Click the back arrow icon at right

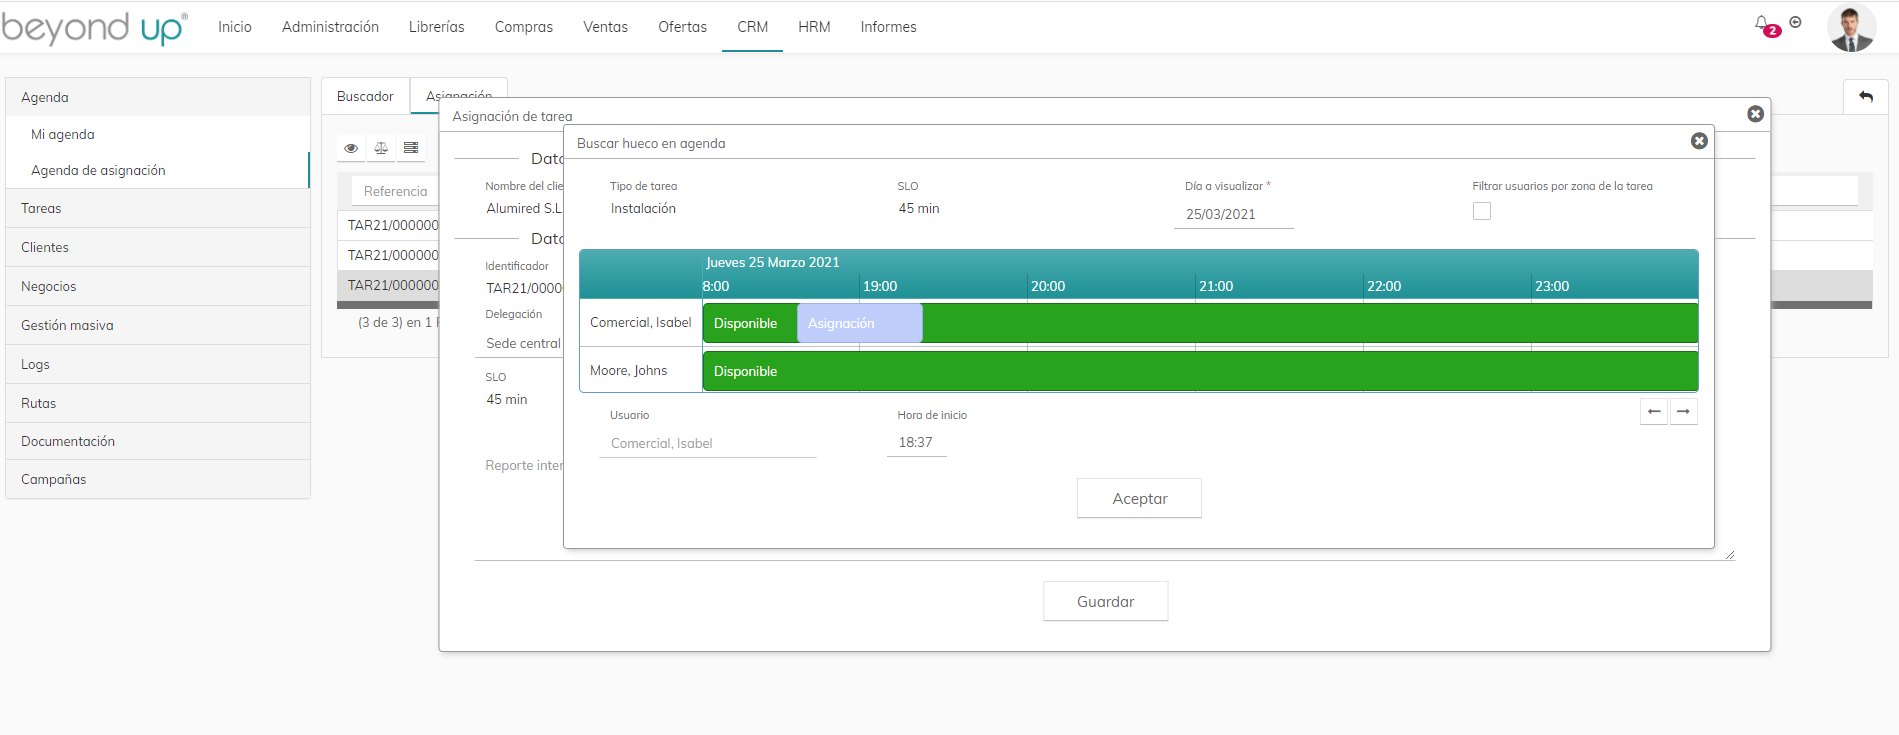(x=1866, y=97)
